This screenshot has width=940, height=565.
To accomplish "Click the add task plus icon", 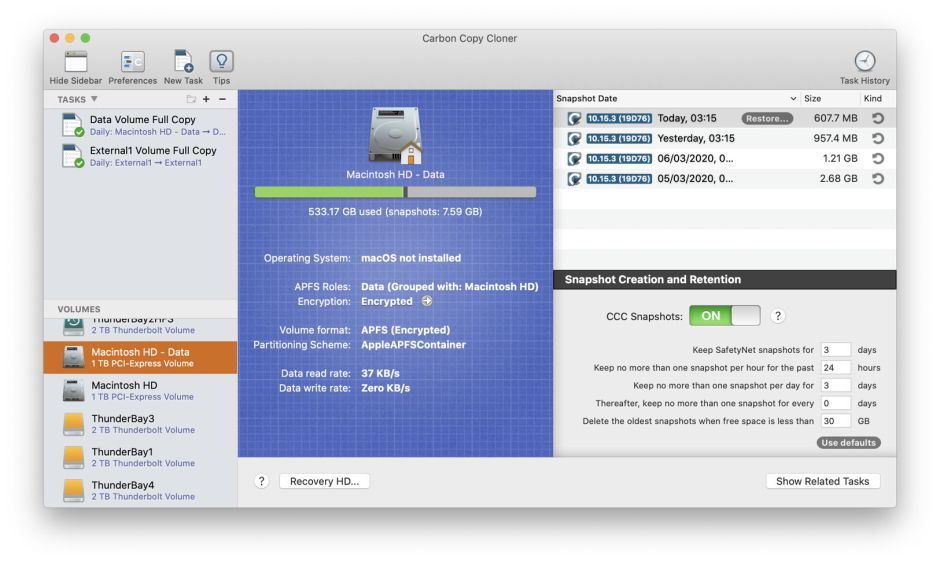I will tap(206, 100).
